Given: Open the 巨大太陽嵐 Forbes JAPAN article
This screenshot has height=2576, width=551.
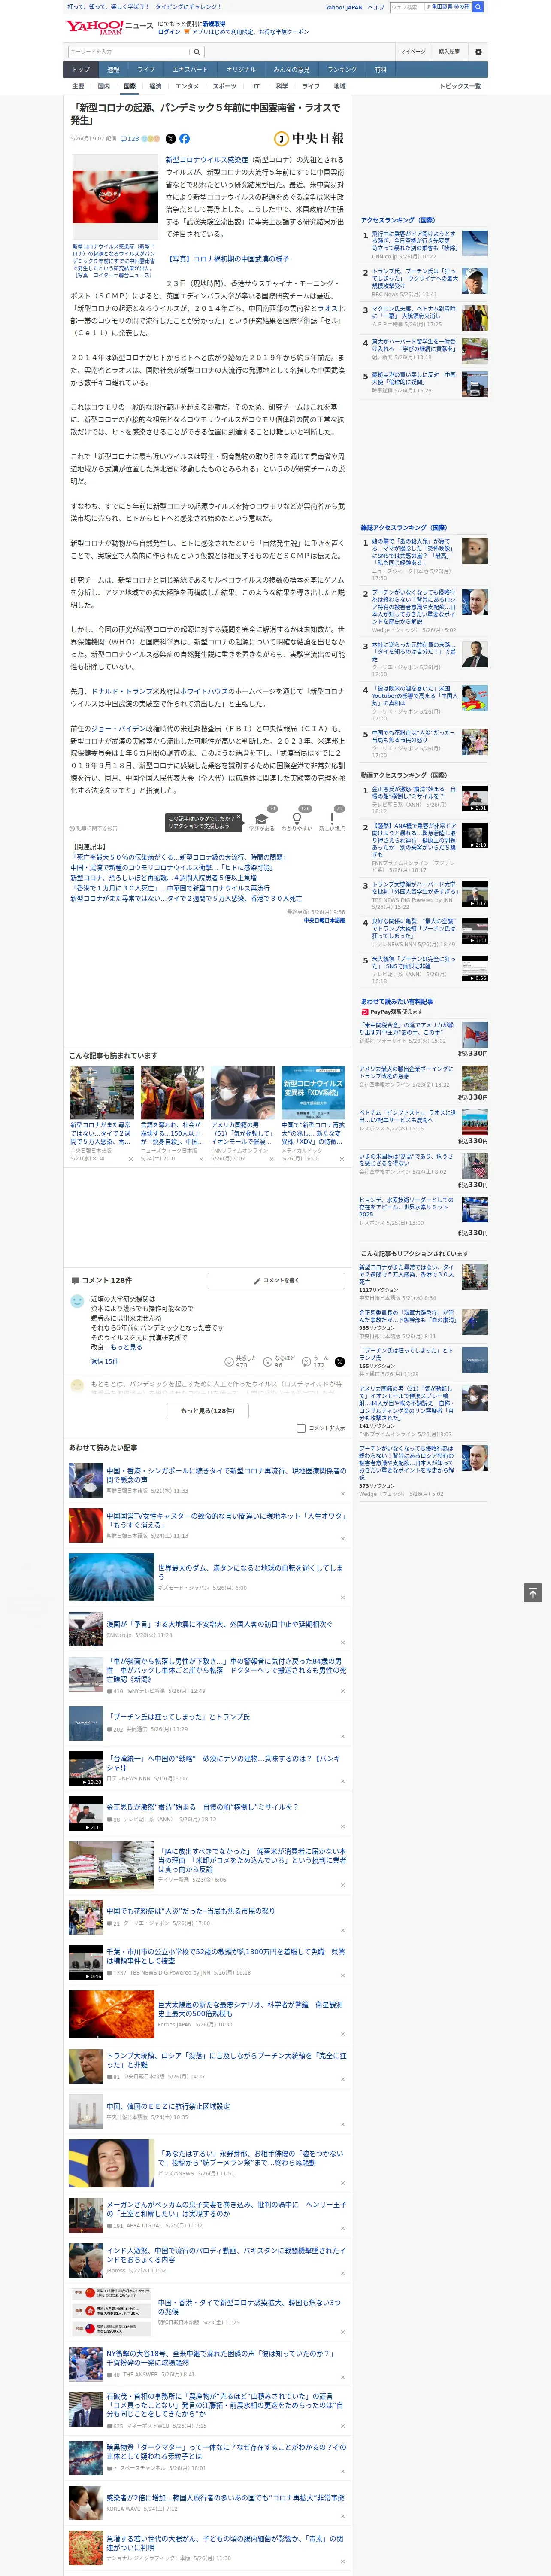Looking at the screenshot, I should [x=250, y=2009].
